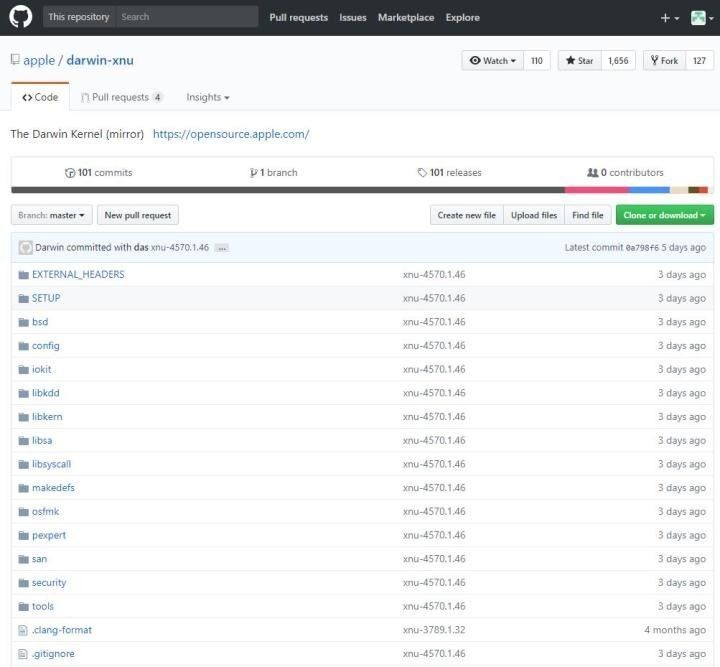Click the tools folder icon
720x667 pixels.
pos(23,607)
